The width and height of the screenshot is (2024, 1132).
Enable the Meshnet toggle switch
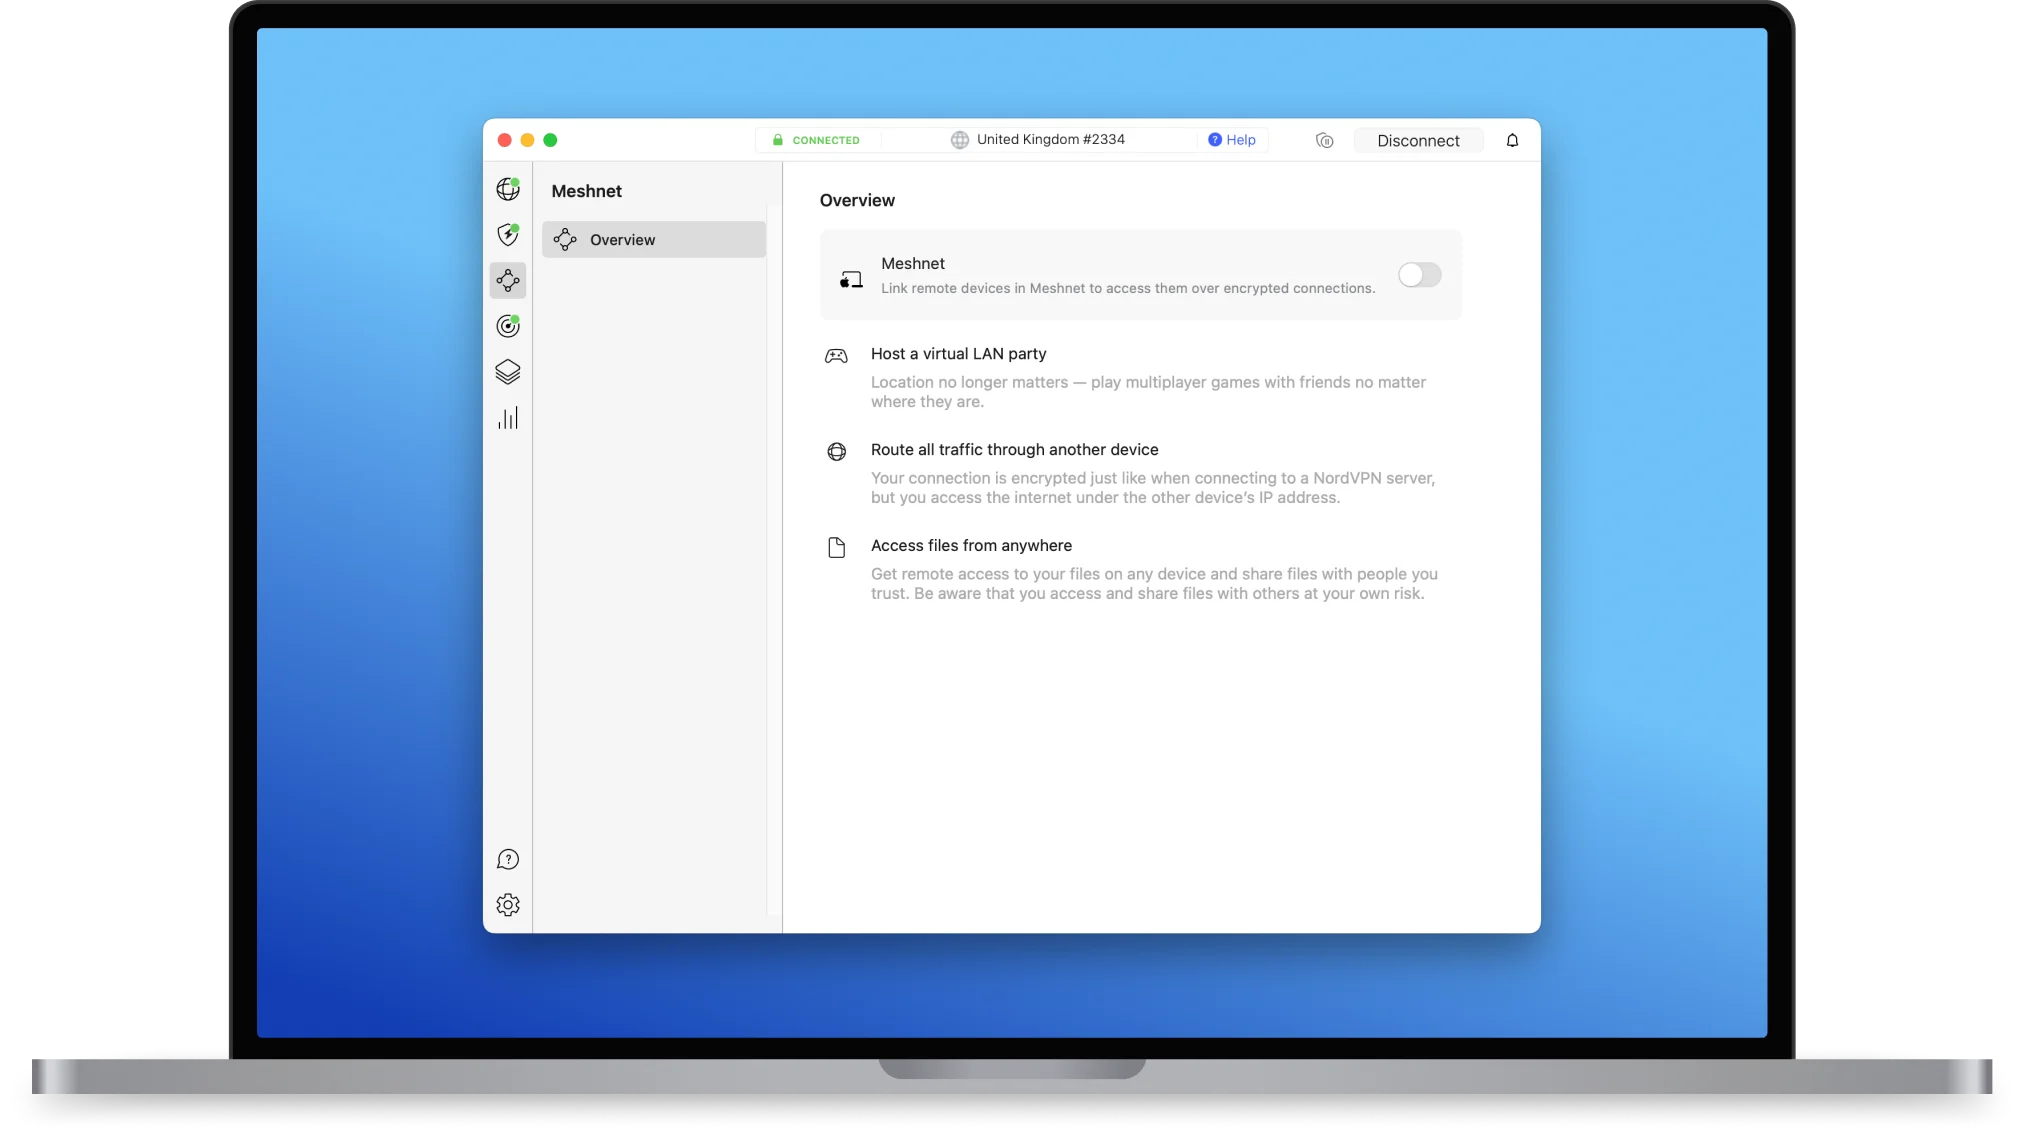pos(1419,275)
